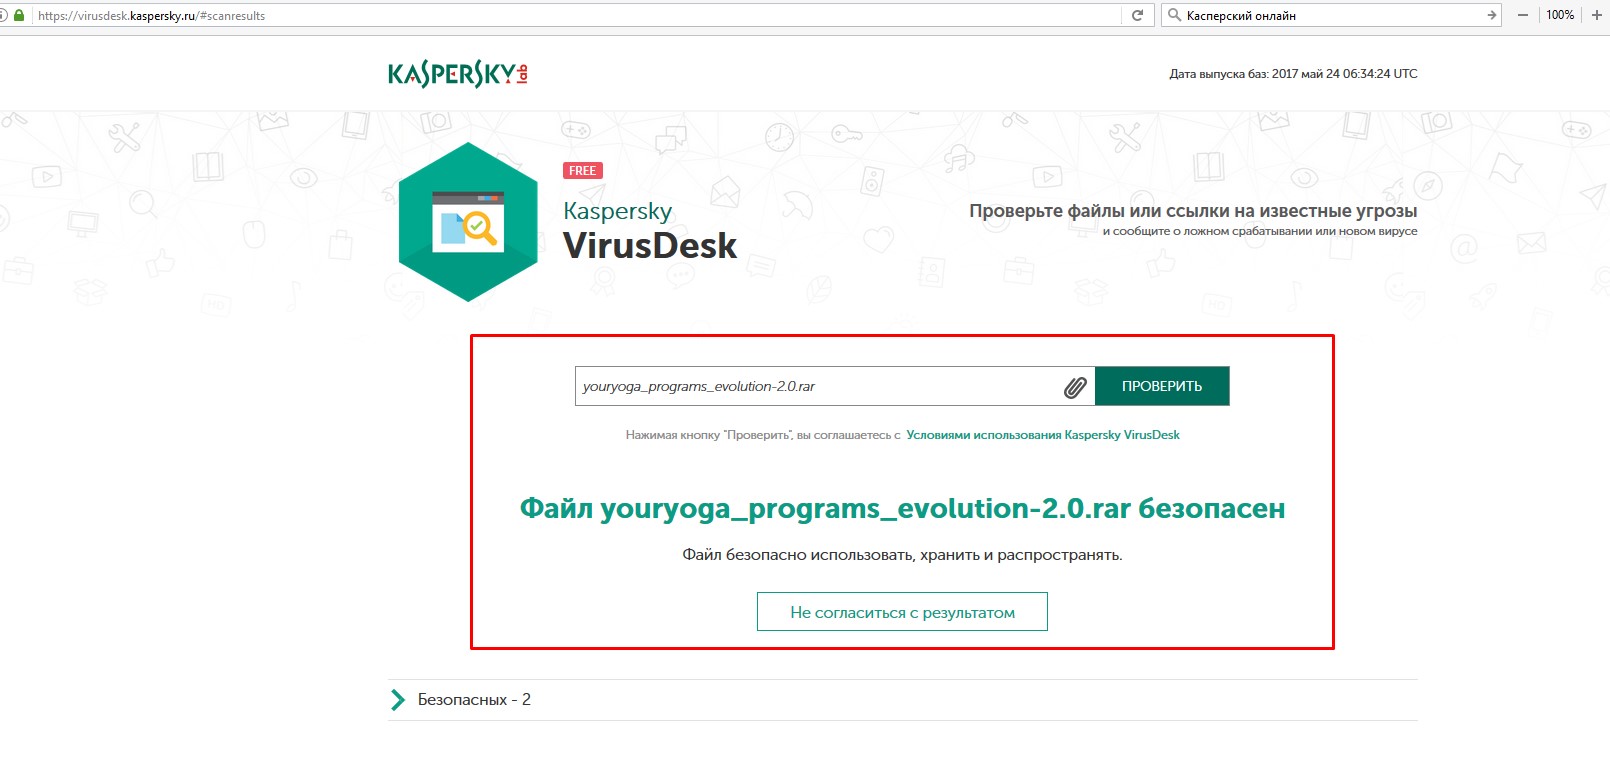Click the Kaspersky VirusDesk title text
The image size is (1610, 765).
click(650, 231)
